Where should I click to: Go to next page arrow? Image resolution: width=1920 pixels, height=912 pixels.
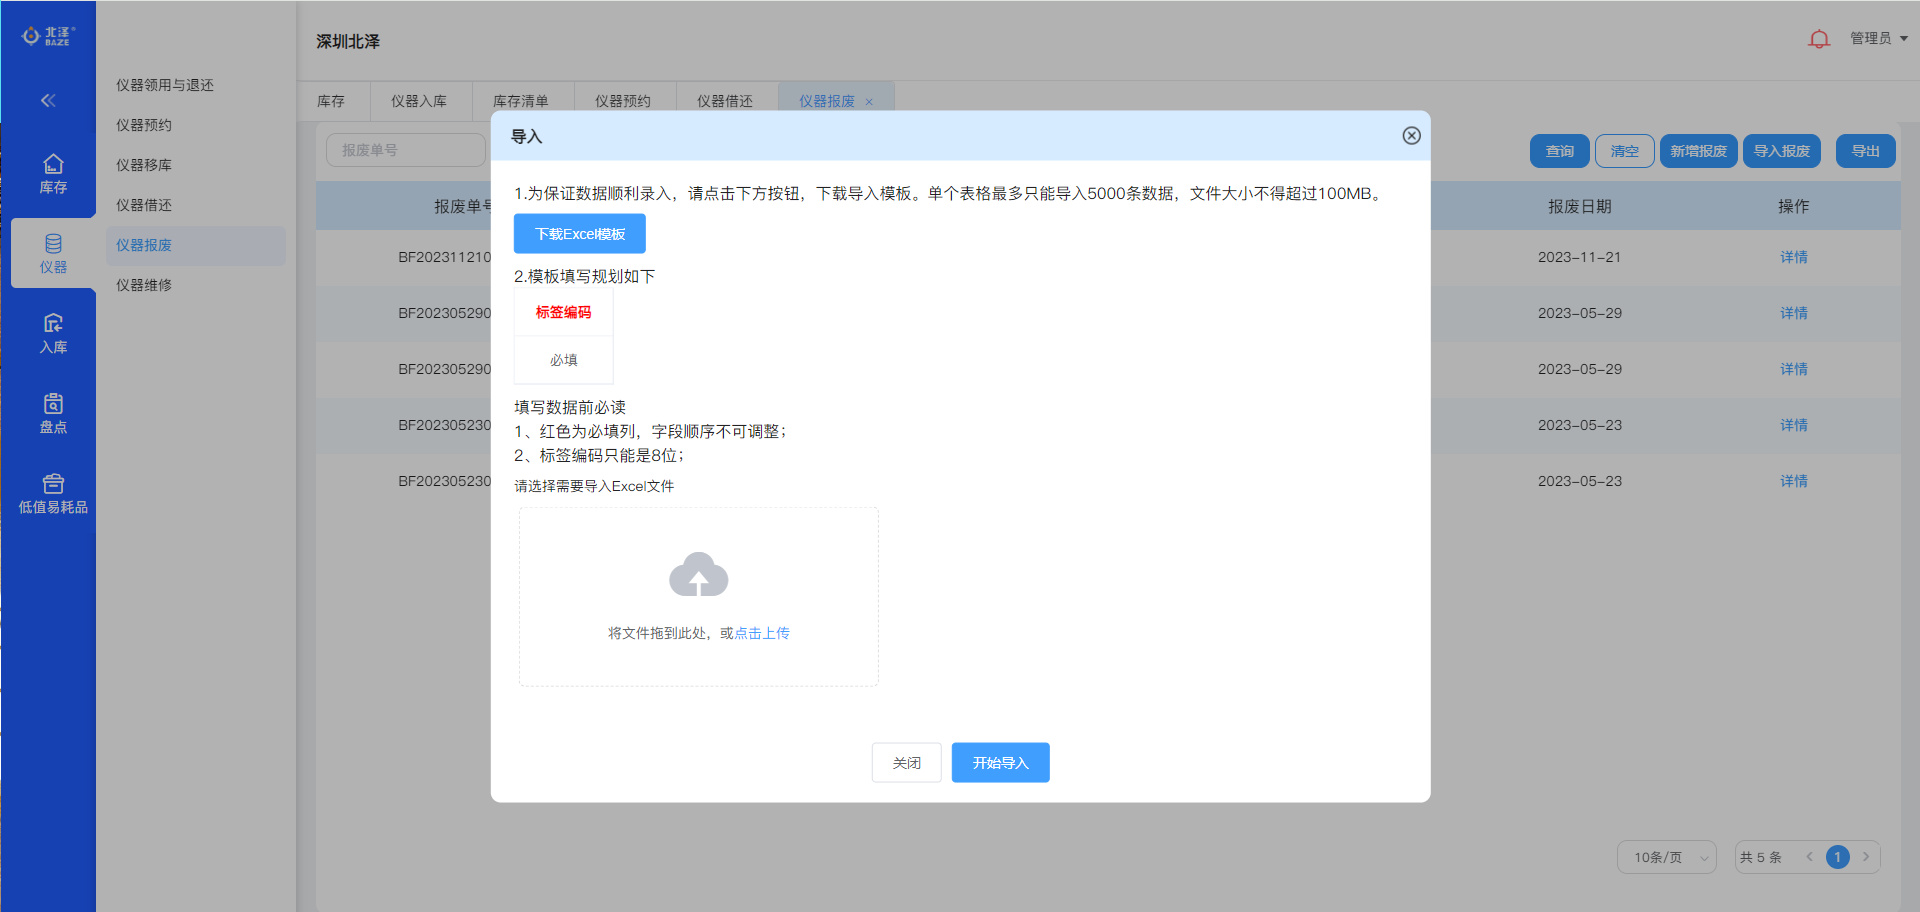tap(1866, 857)
